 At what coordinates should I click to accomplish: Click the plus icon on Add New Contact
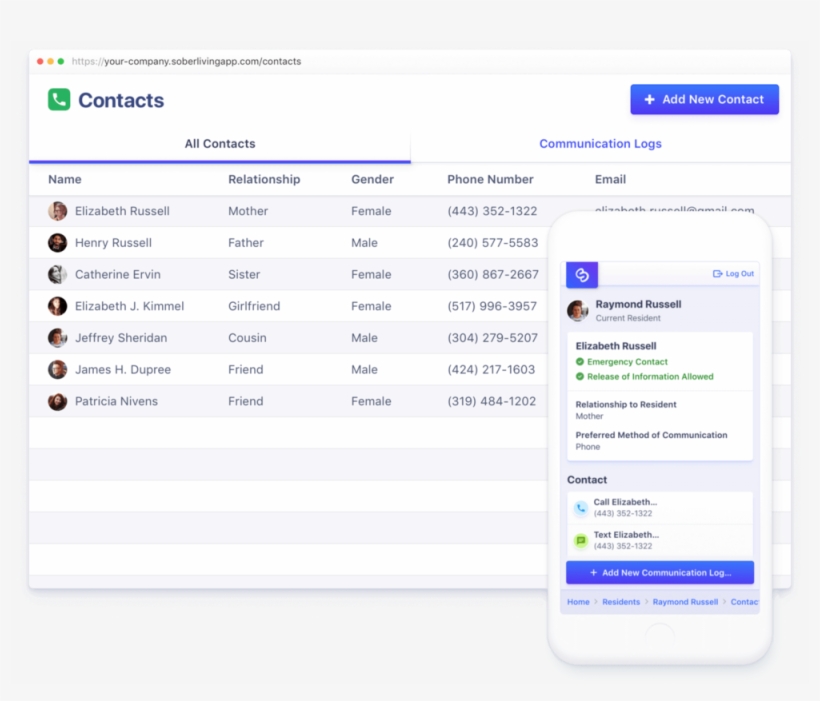point(650,99)
